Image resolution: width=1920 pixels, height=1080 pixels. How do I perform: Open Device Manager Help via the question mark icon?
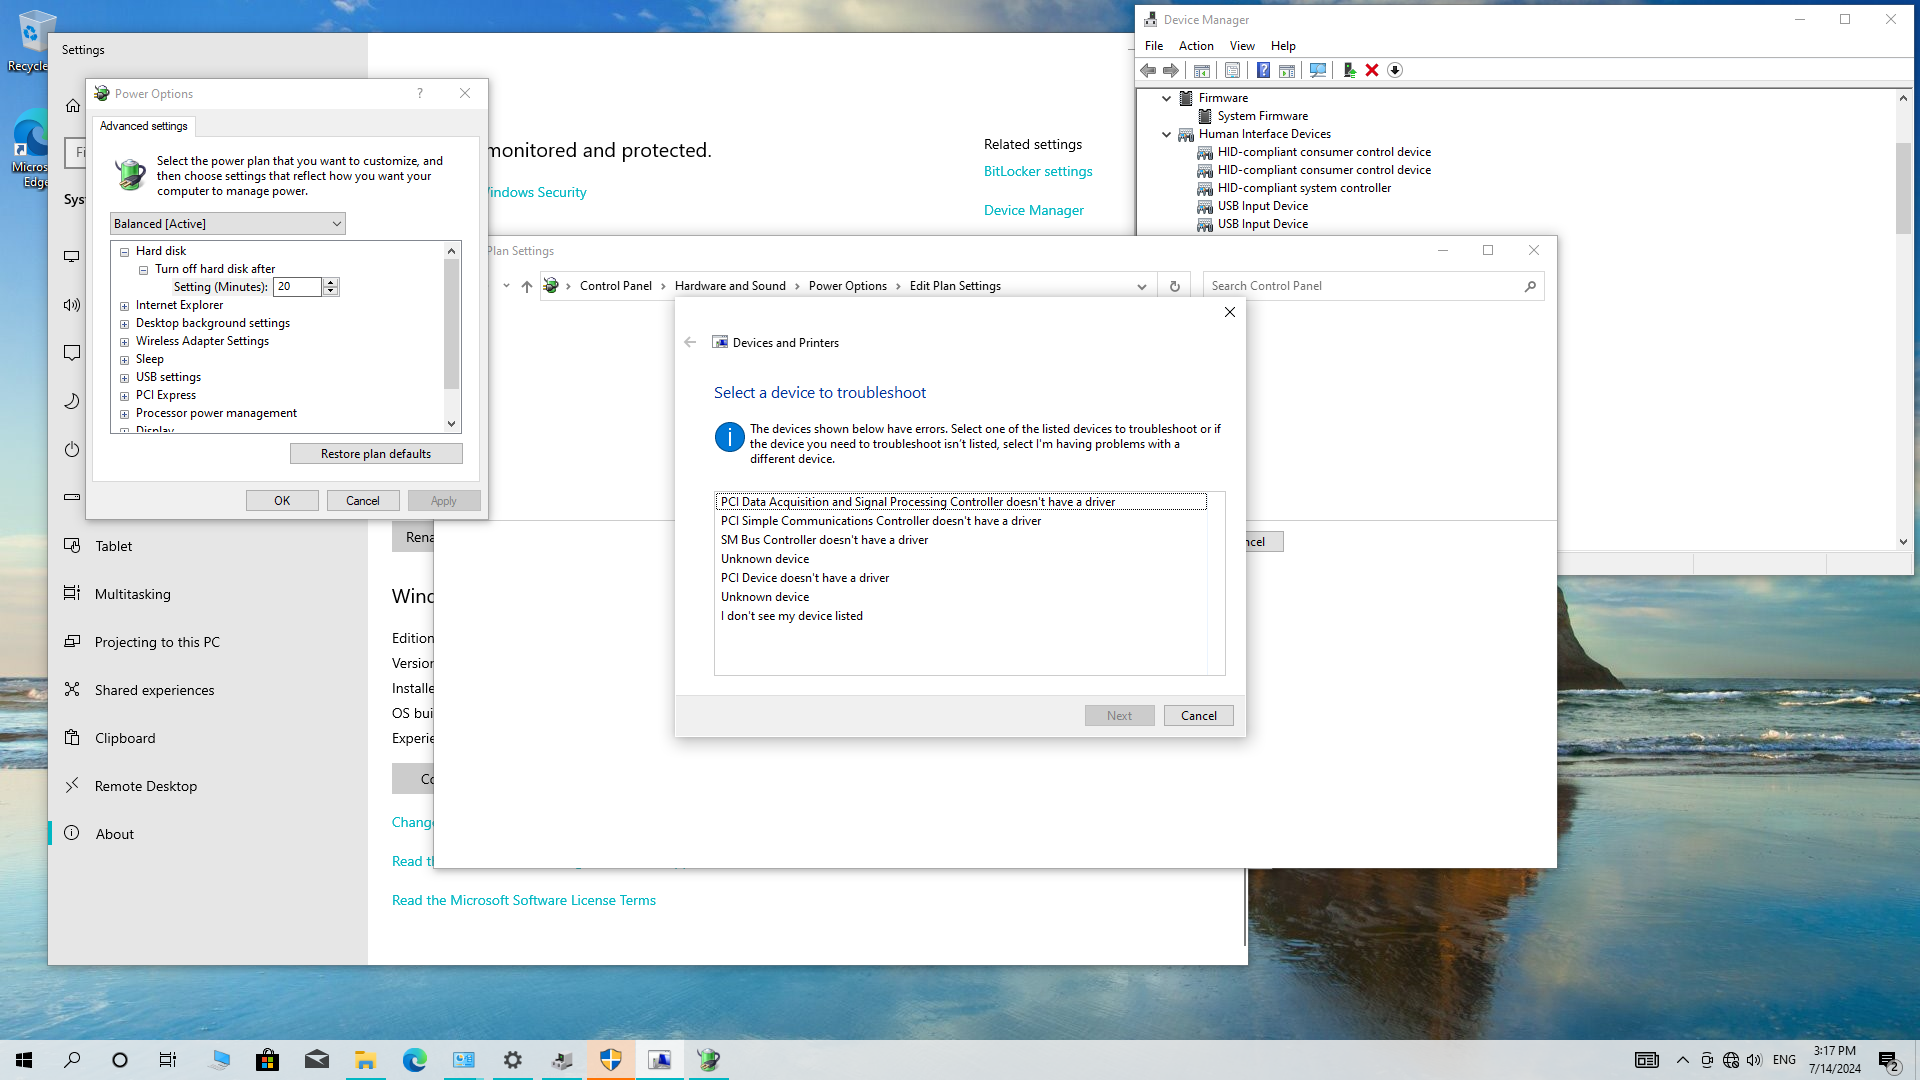click(x=1263, y=70)
